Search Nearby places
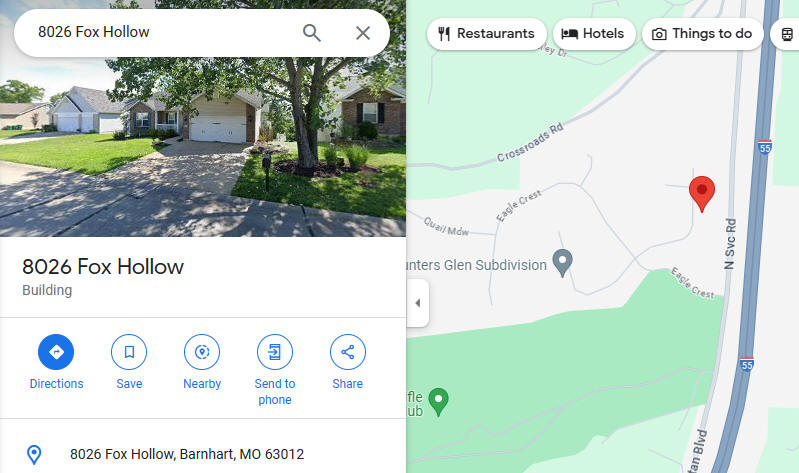 coord(202,362)
